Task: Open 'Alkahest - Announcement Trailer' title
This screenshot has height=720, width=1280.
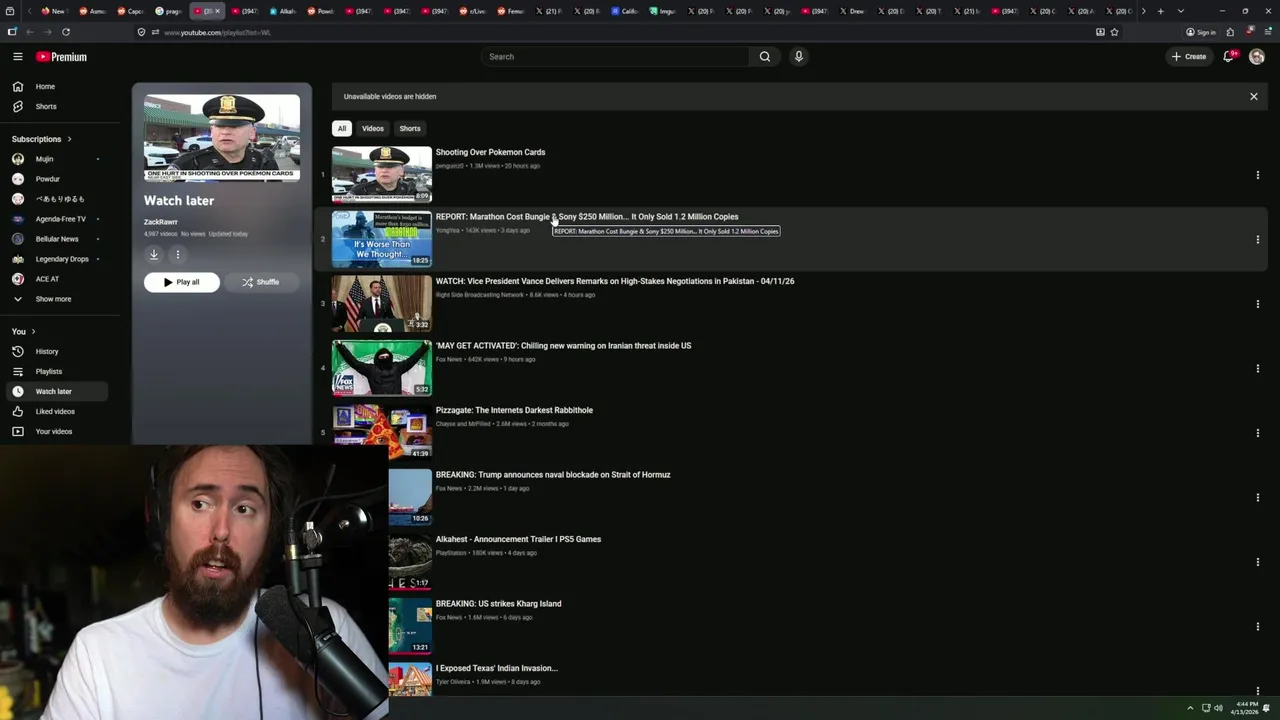Action: tap(518, 539)
